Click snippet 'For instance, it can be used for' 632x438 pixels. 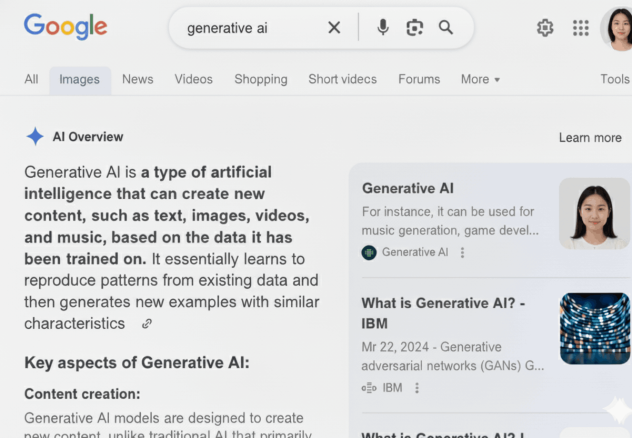pyautogui.click(x=448, y=212)
